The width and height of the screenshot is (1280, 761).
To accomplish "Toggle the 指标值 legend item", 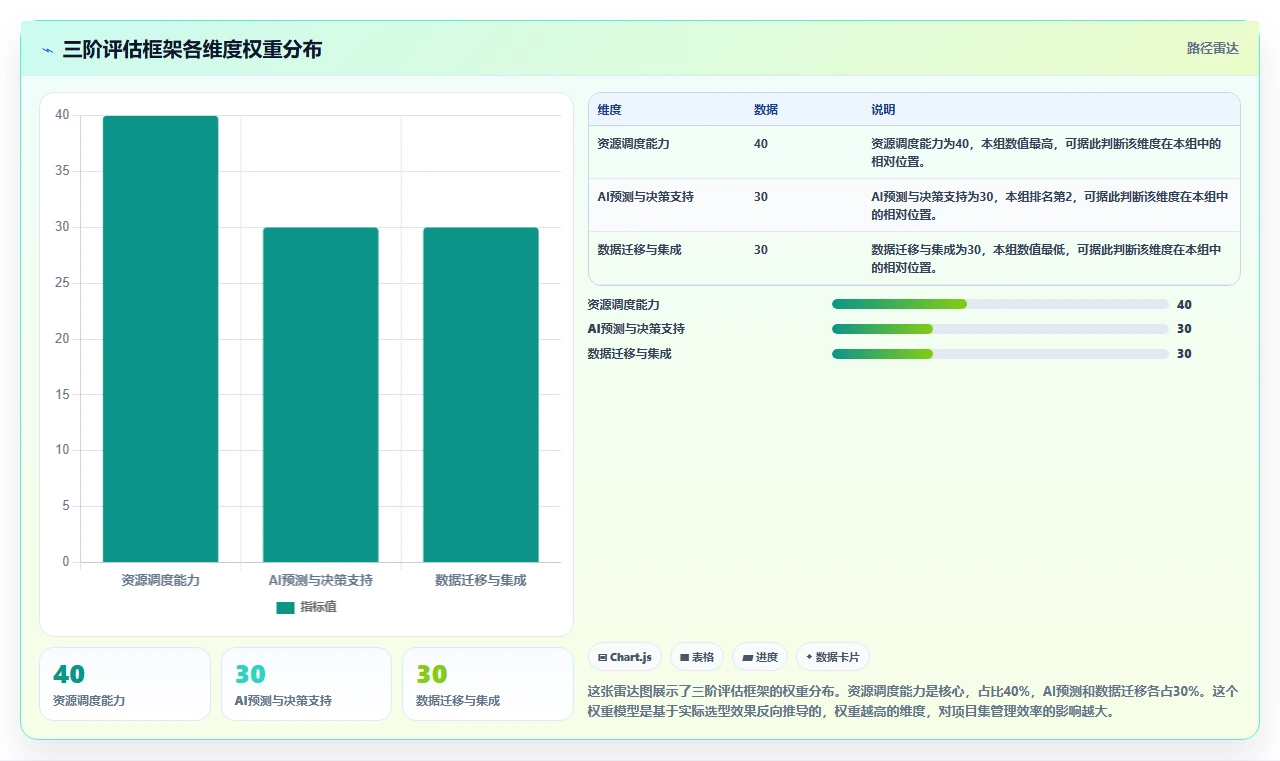I will (x=307, y=607).
